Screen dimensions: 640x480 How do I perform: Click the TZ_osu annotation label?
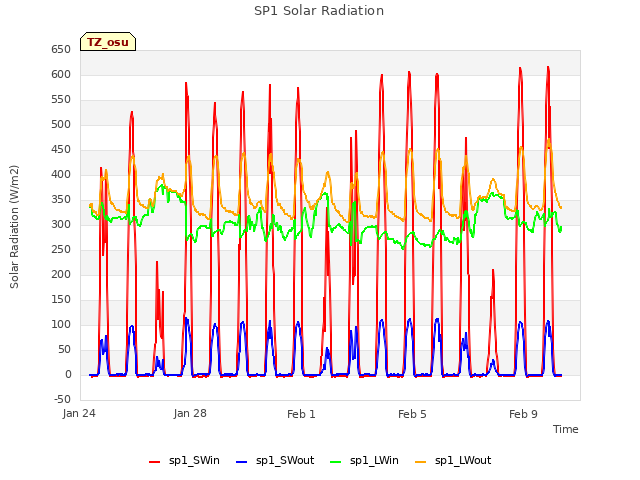pyautogui.click(x=108, y=42)
